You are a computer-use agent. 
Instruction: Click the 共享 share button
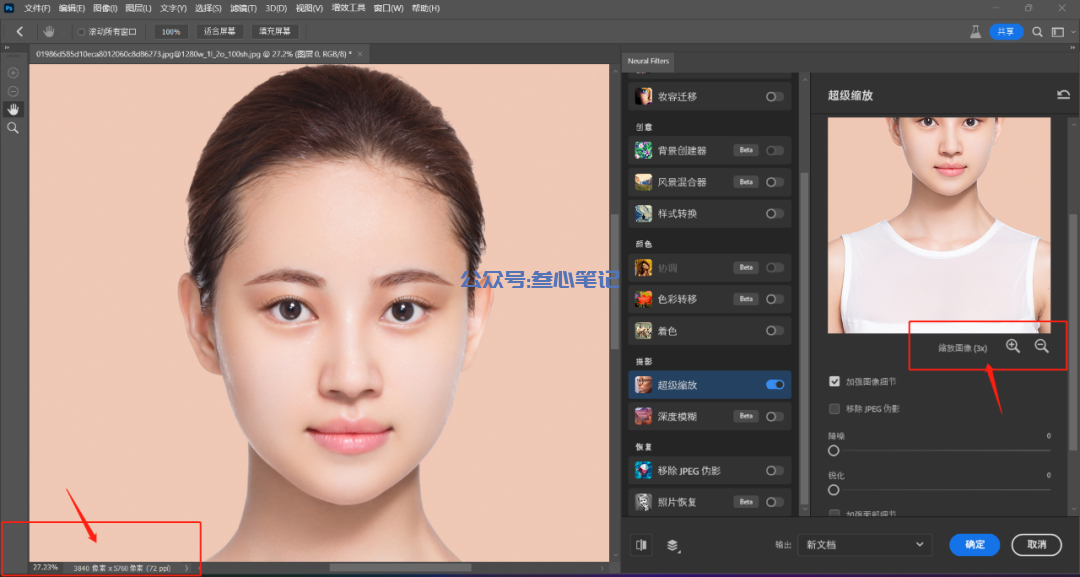tap(1006, 32)
